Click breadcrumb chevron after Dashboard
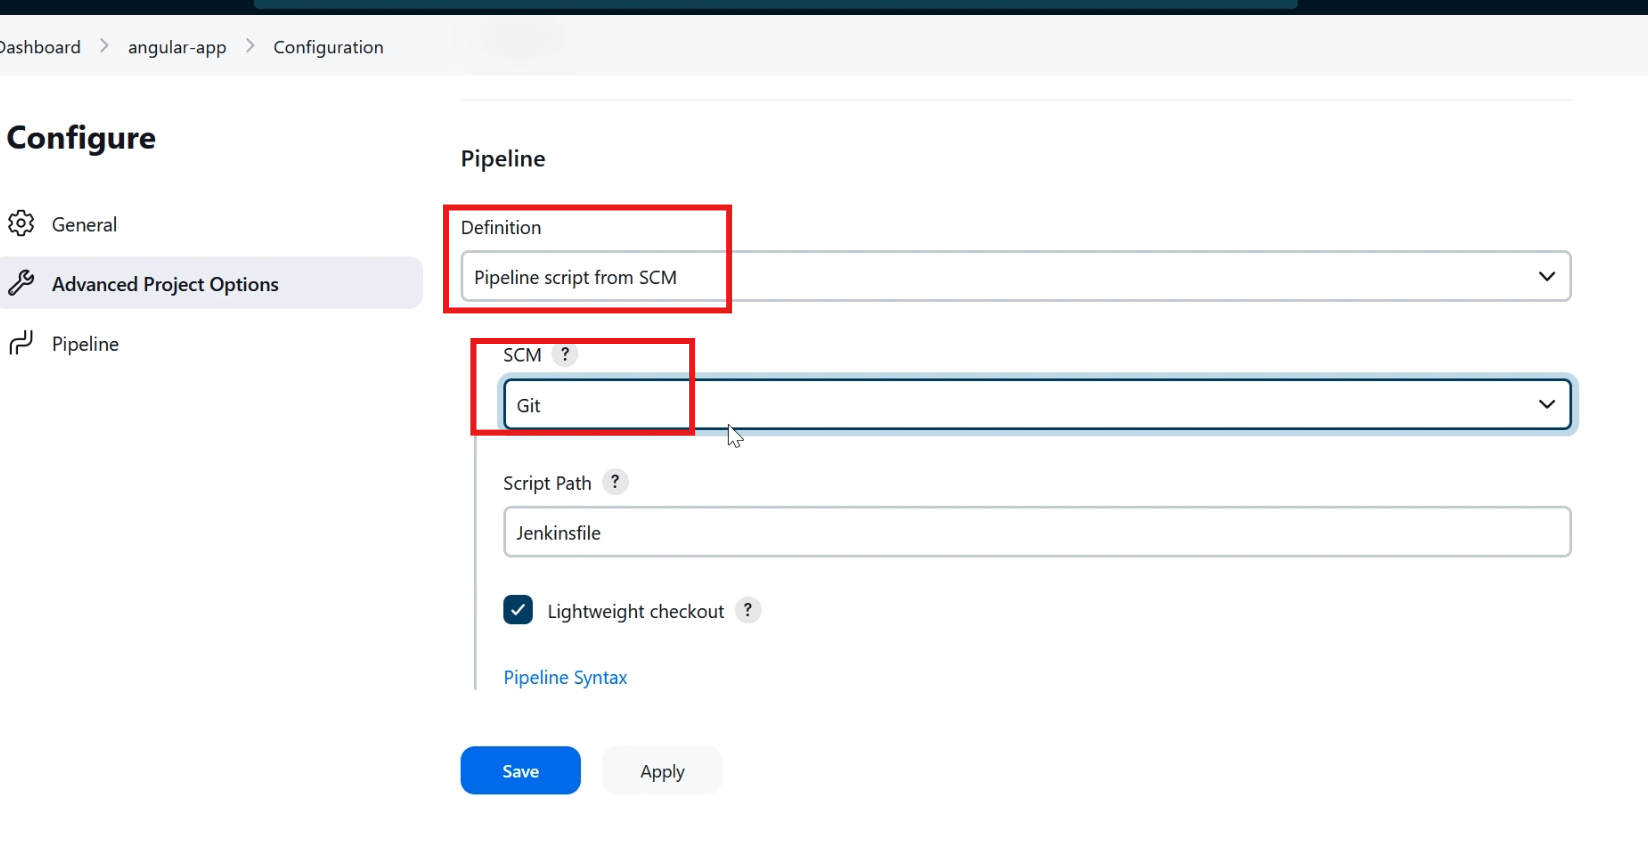This screenshot has width=1648, height=846. tap(104, 46)
